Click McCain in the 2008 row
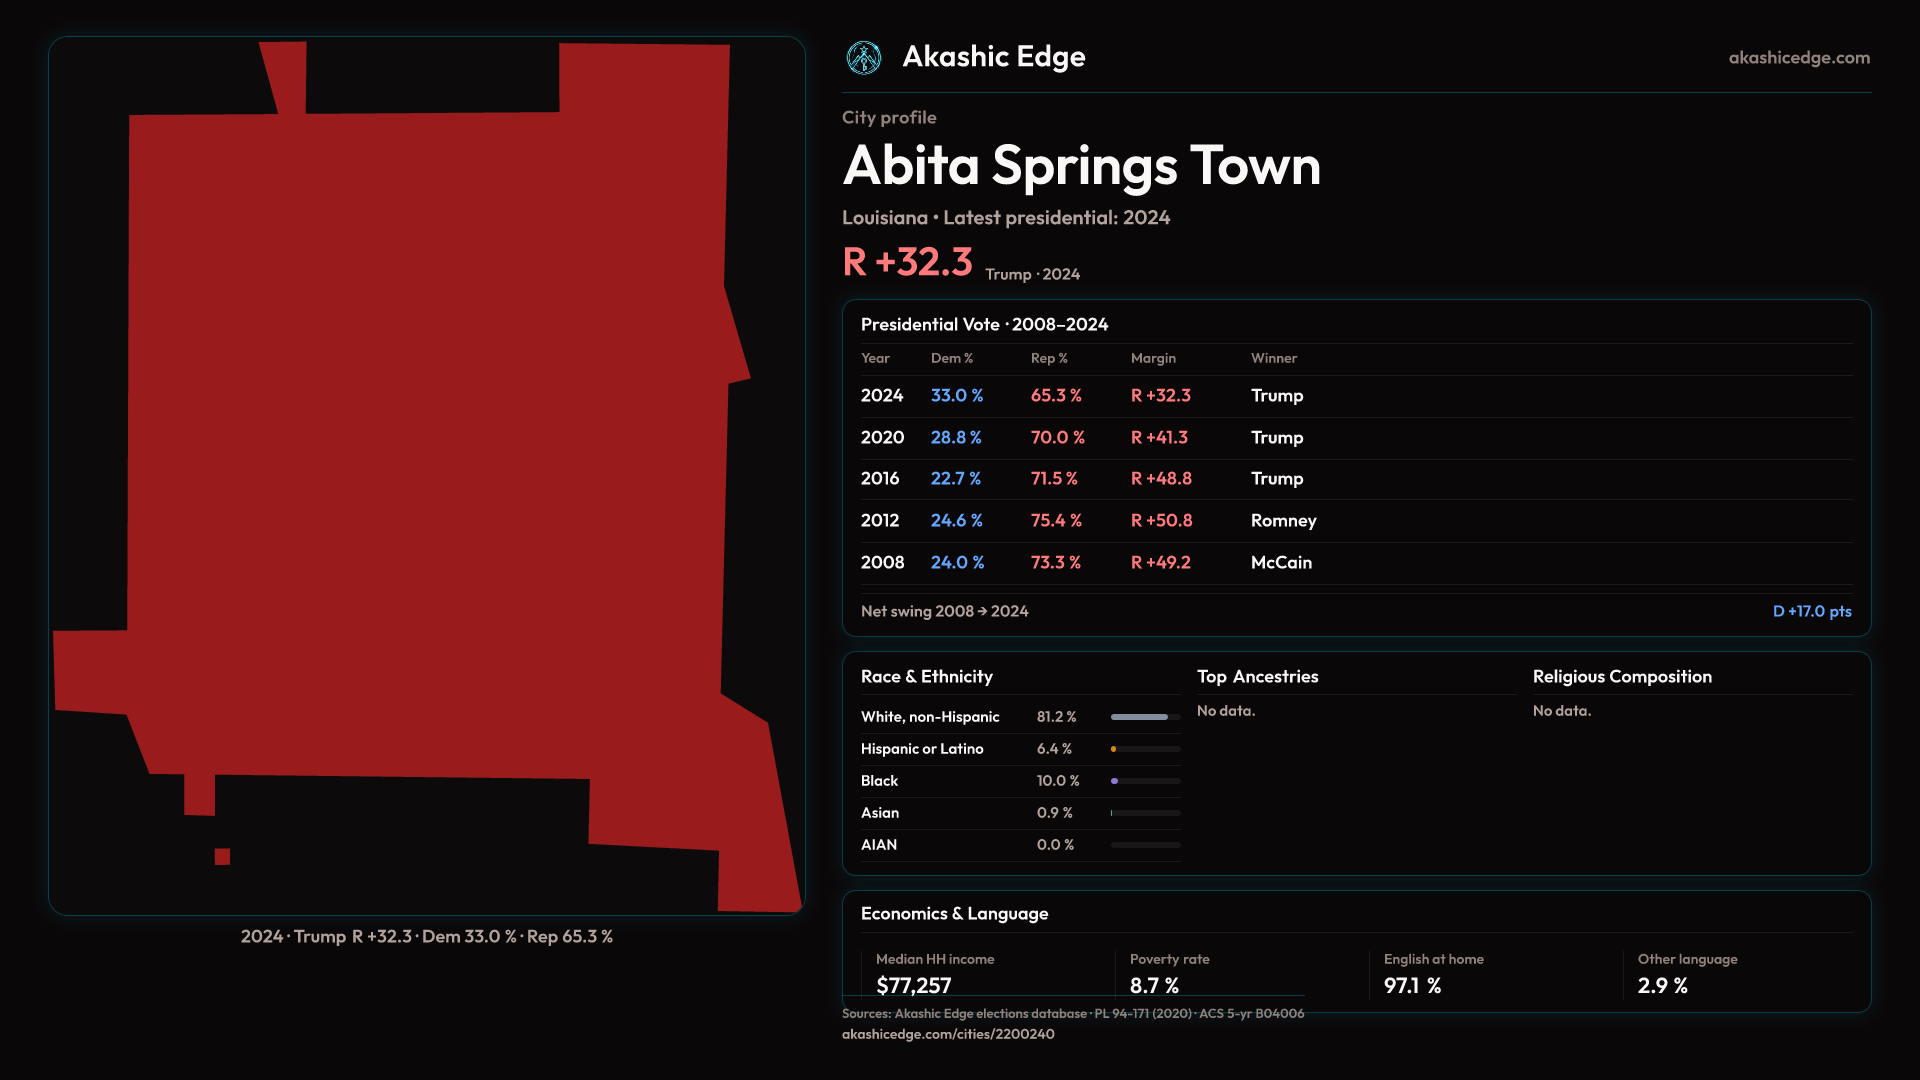Image resolution: width=1920 pixels, height=1080 pixels. point(1281,563)
